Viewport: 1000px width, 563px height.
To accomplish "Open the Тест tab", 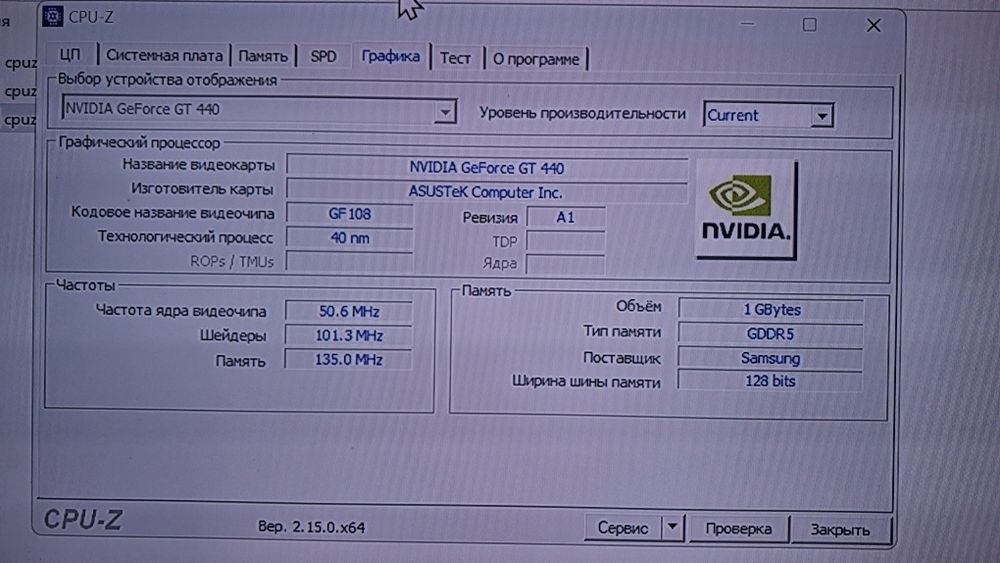I will coord(455,59).
